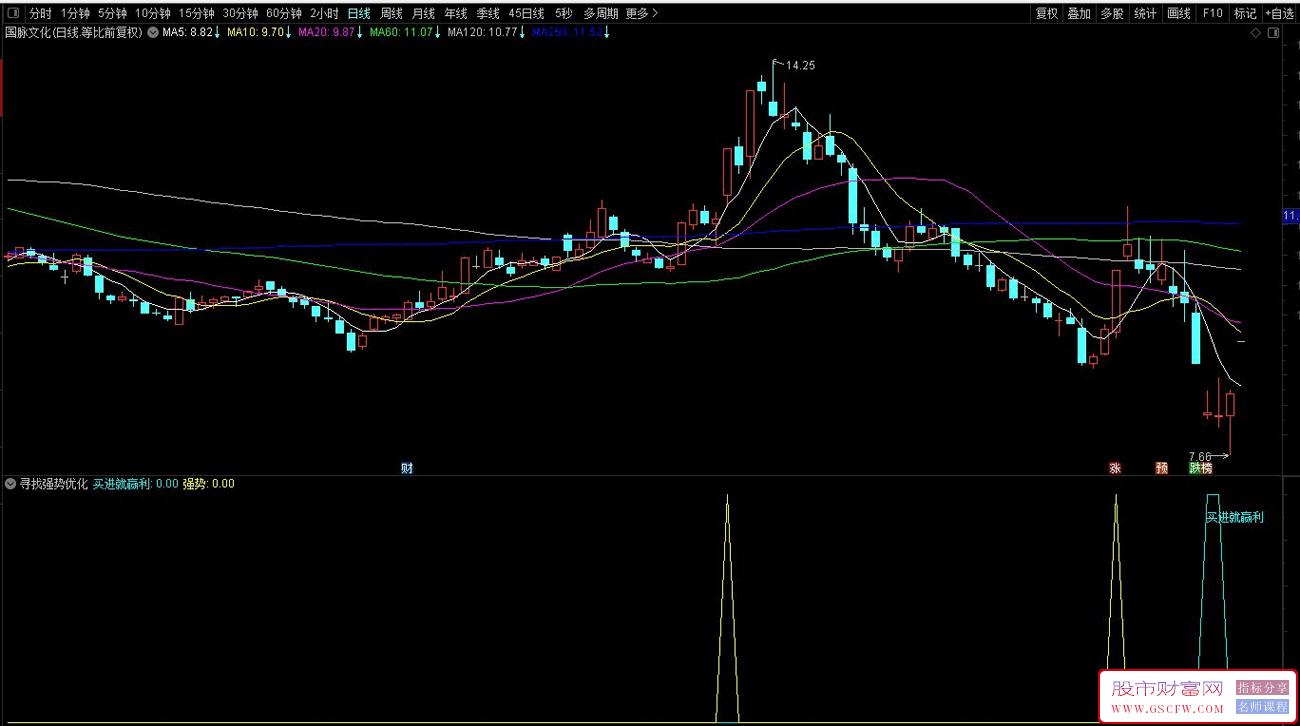Add stock via +自选 button

[1280, 14]
